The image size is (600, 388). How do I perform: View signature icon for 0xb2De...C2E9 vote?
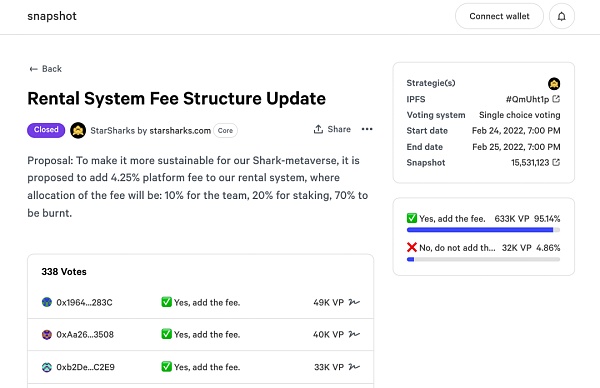[354, 367]
